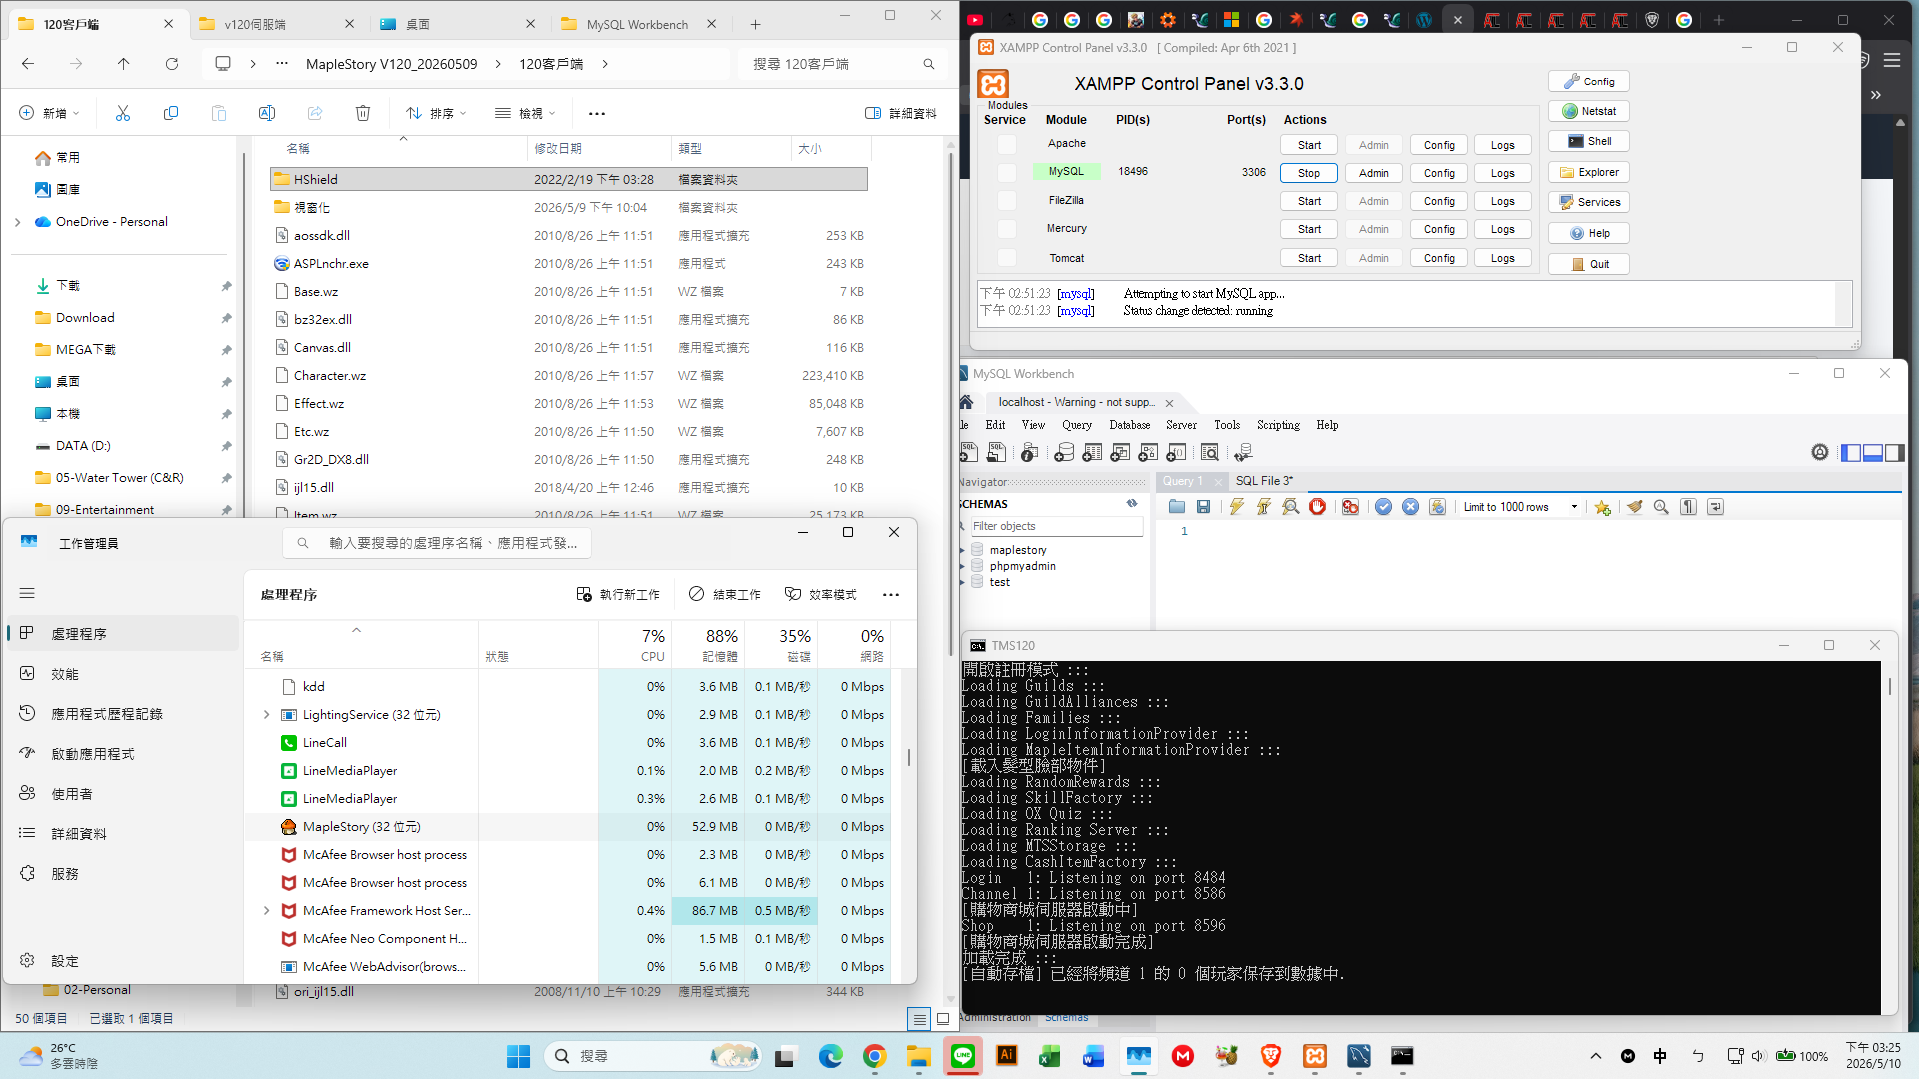Click the save script floppy icon

point(1204,507)
